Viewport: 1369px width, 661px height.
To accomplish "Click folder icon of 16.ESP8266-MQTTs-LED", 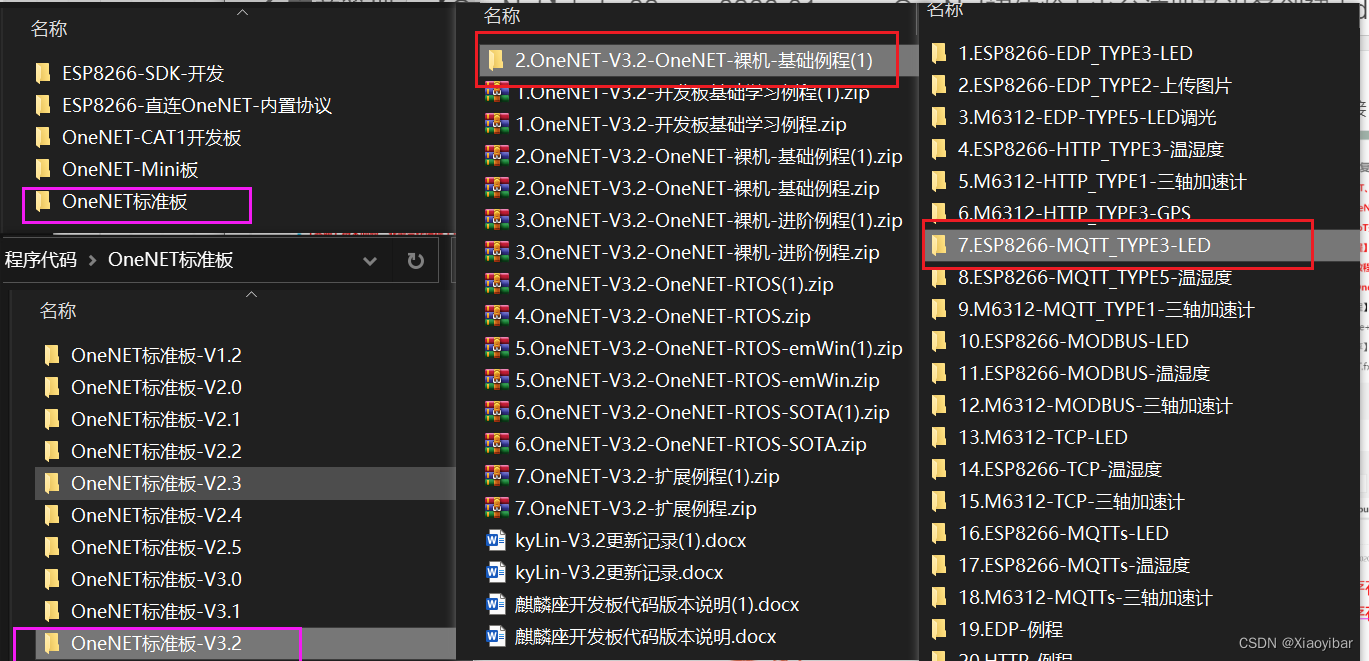I will [x=938, y=533].
